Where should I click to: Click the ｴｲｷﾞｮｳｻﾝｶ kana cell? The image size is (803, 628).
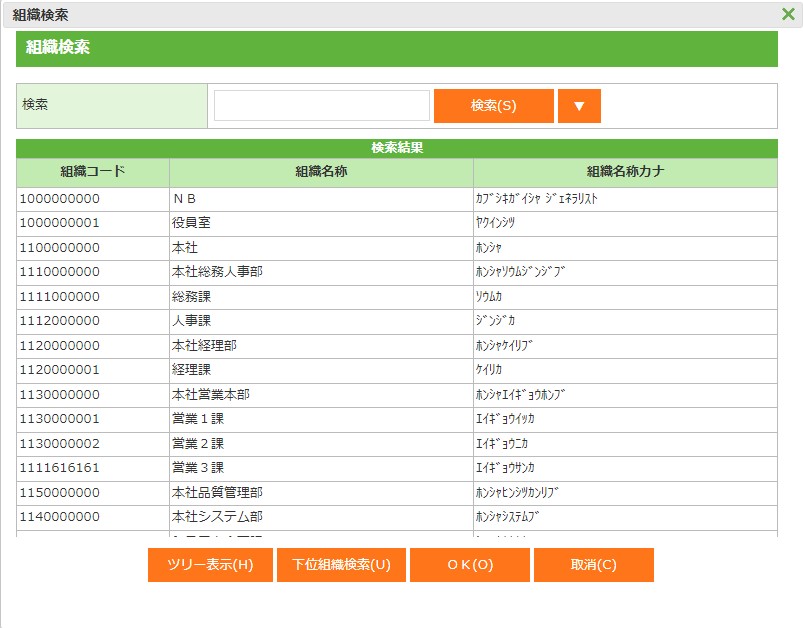(625, 468)
